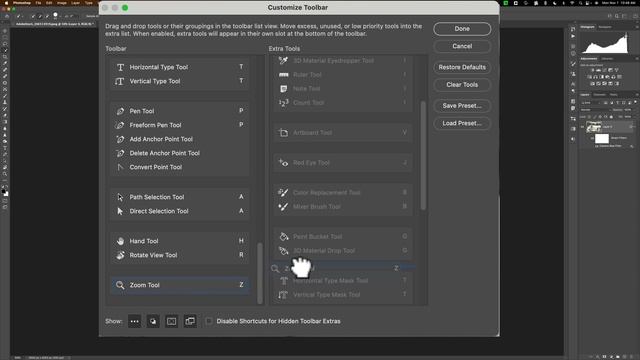Image resolution: width=640 pixels, height=360 pixels.
Task: Click the Extra Tools list vertical scrollbar
Action: coord(423,155)
